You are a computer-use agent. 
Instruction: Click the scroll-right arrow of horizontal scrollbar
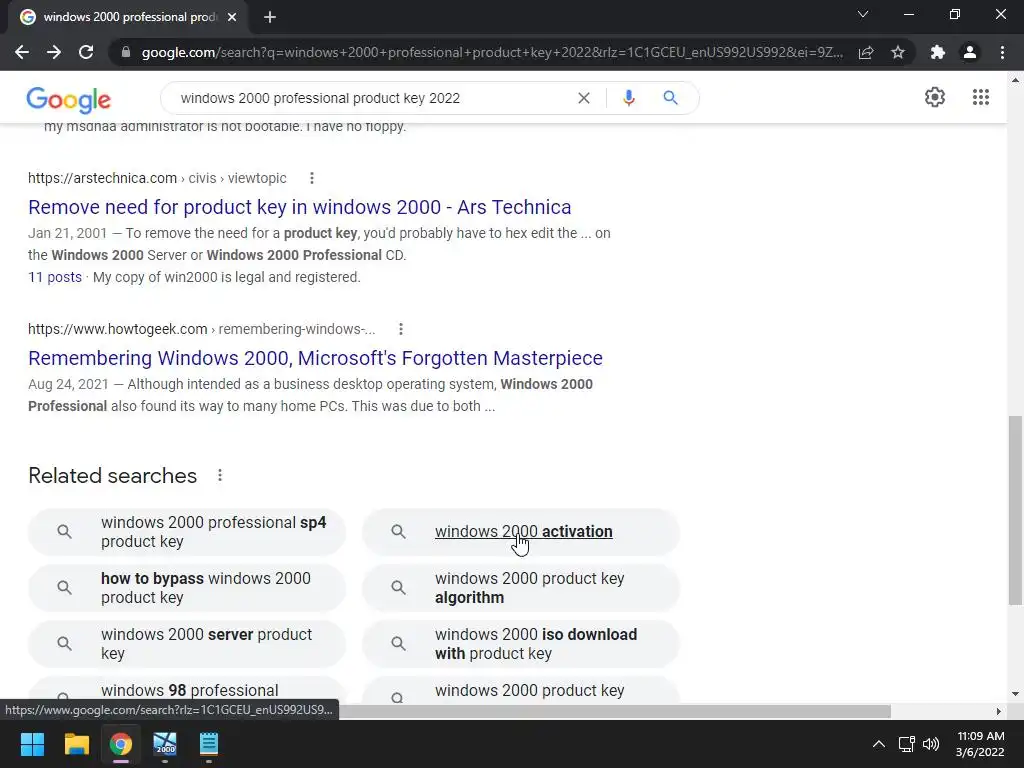click(999, 711)
